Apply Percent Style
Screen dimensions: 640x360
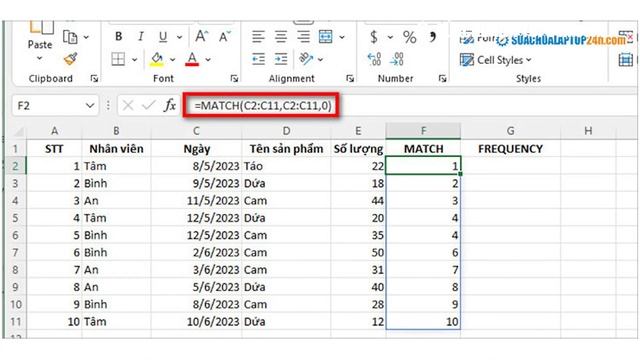pos(409,37)
